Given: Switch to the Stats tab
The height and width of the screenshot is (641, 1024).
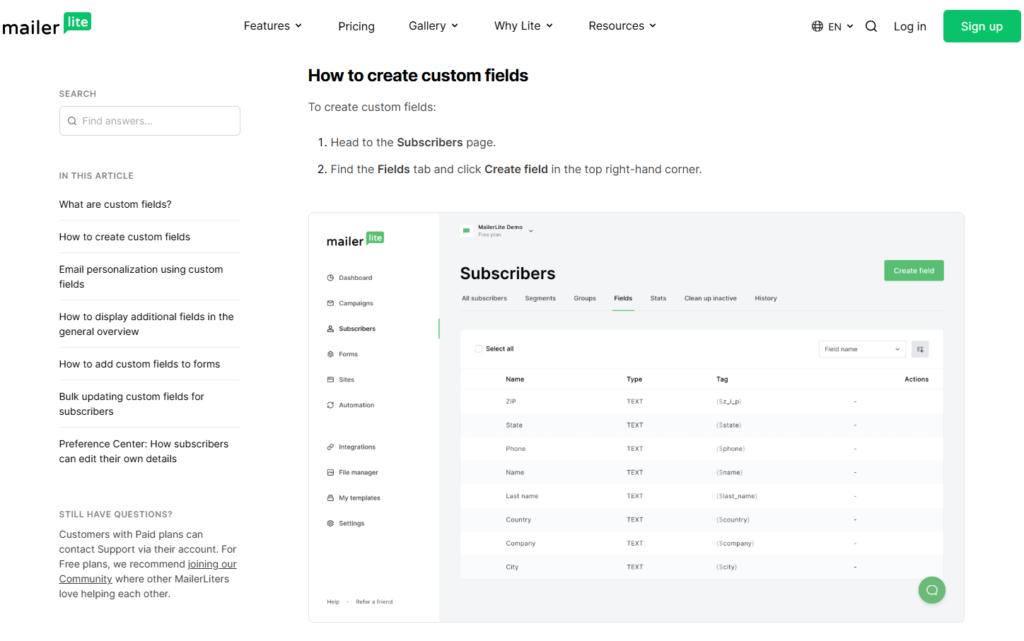Looking at the screenshot, I should (x=658, y=298).
